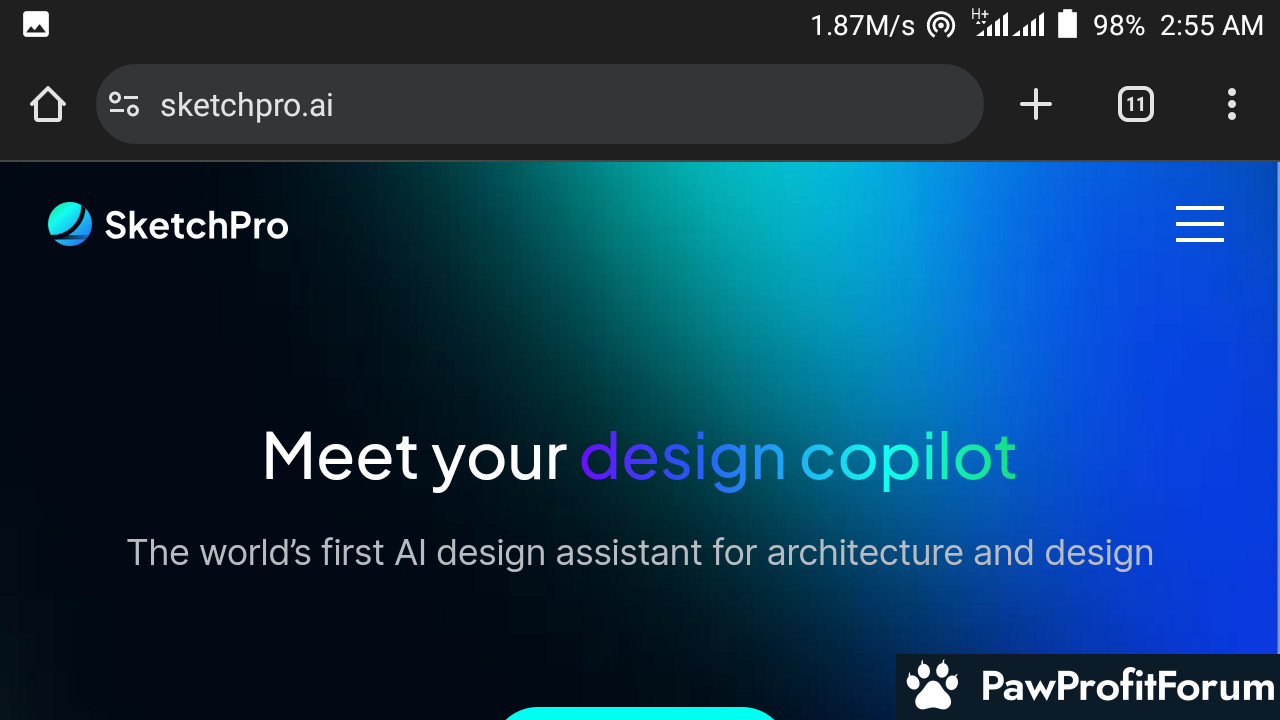Image resolution: width=1280 pixels, height=720 pixels.
Task: Tap the hotspot icon in status bar
Action: coord(941,25)
